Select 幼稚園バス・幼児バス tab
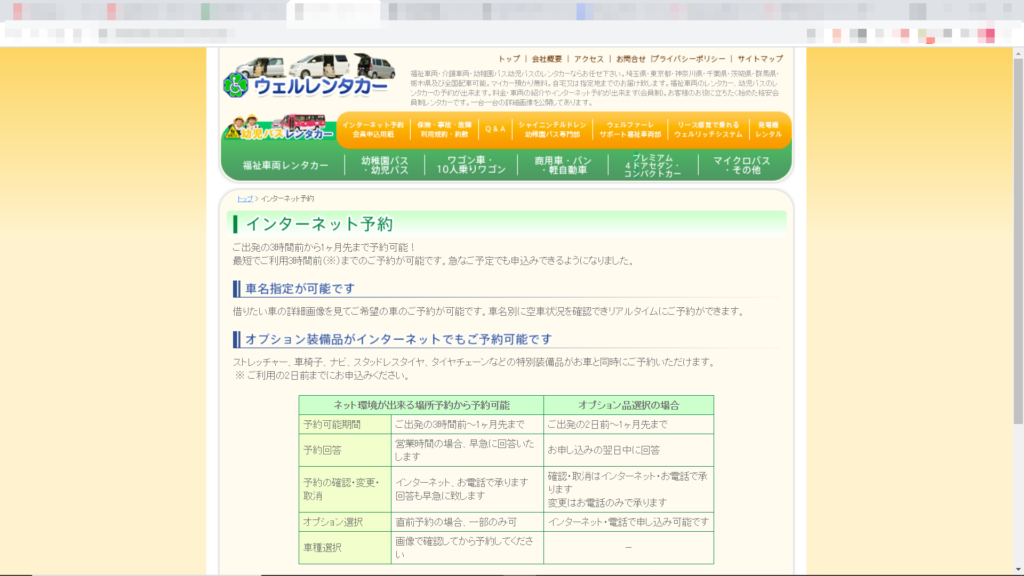 click(x=385, y=165)
